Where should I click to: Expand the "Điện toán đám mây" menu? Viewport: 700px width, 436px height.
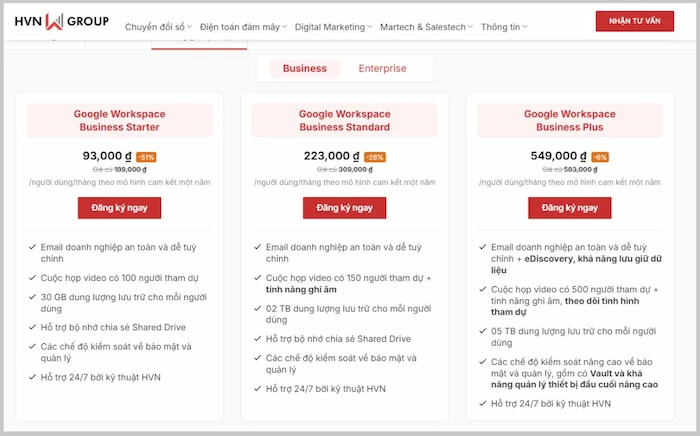[243, 27]
